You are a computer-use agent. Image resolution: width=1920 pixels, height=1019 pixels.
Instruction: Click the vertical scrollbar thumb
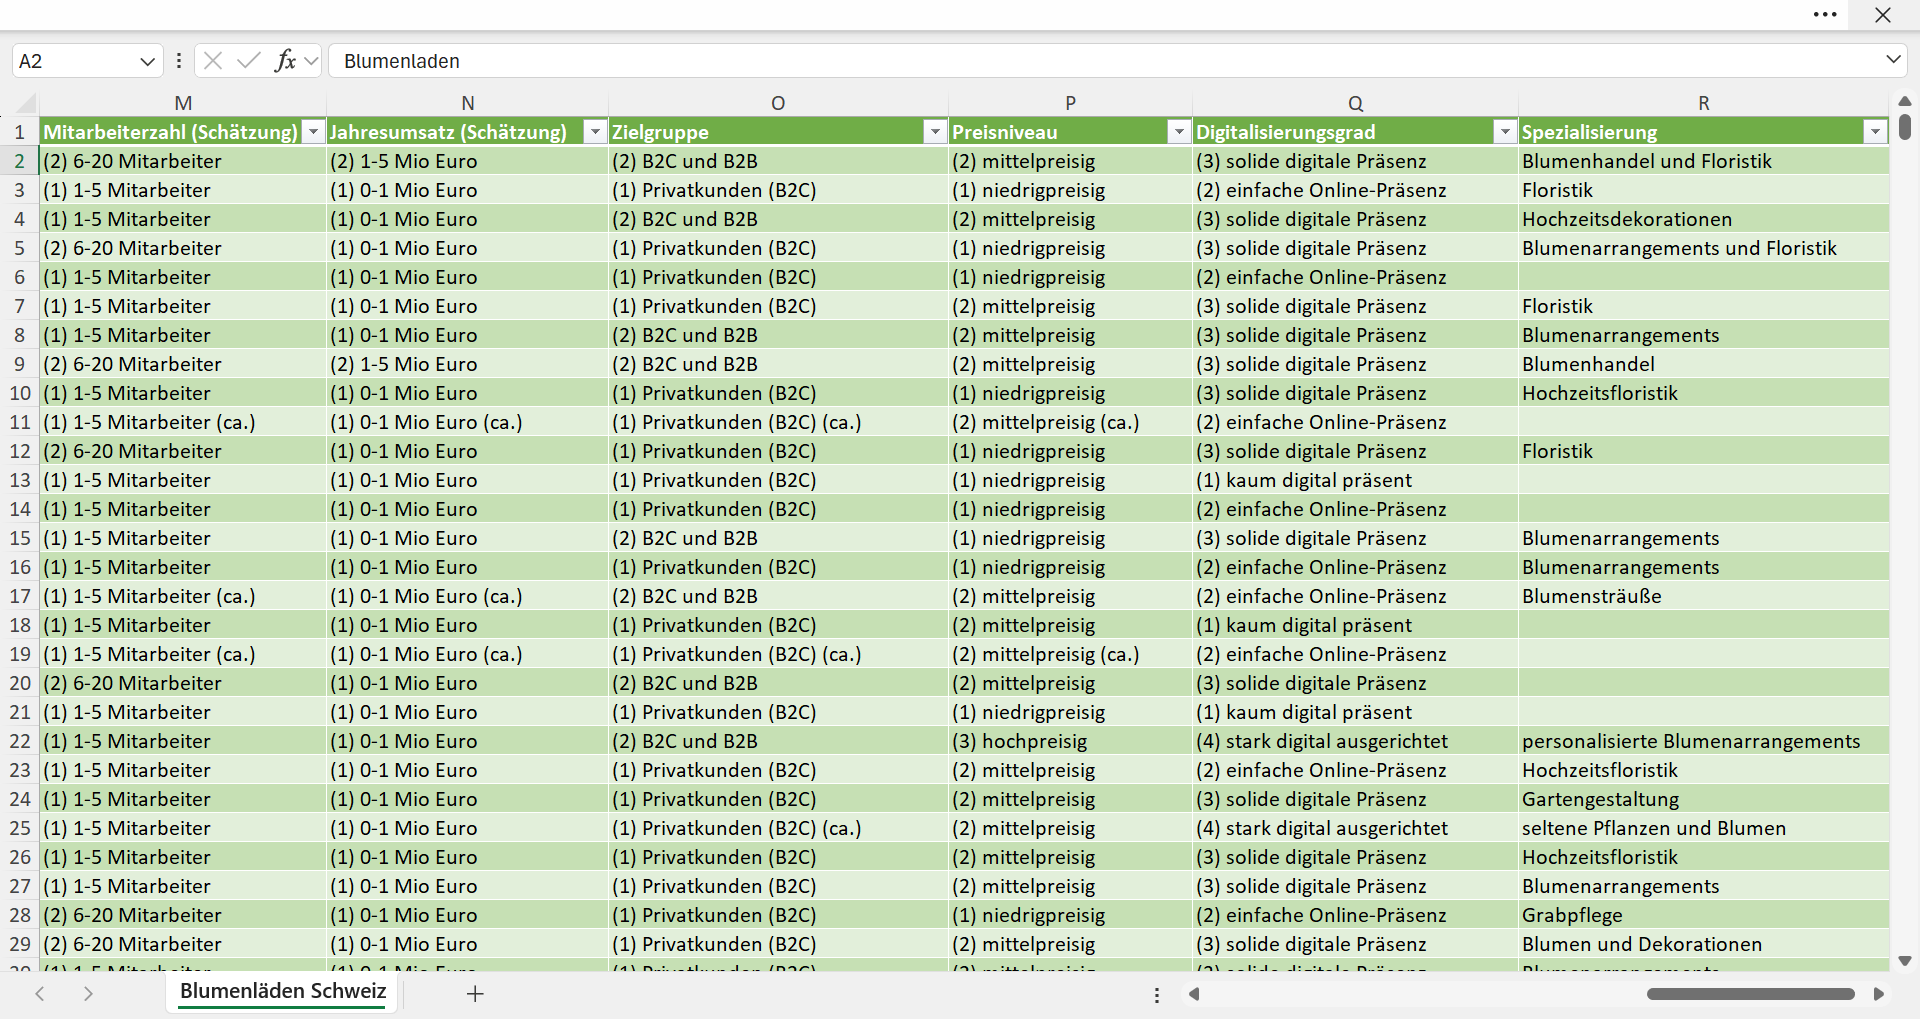click(x=1904, y=127)
